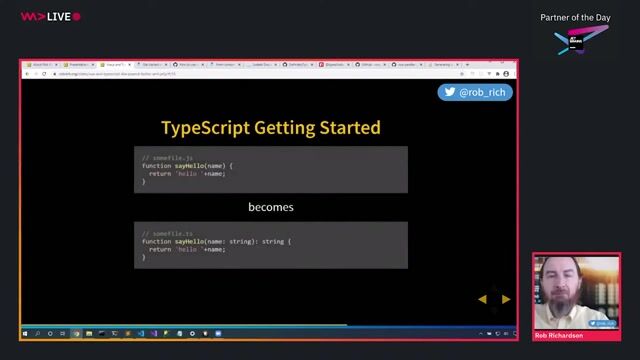
Task: Click the Rob Richardson webcam thumbnail
Action: [x=576, y=292]
